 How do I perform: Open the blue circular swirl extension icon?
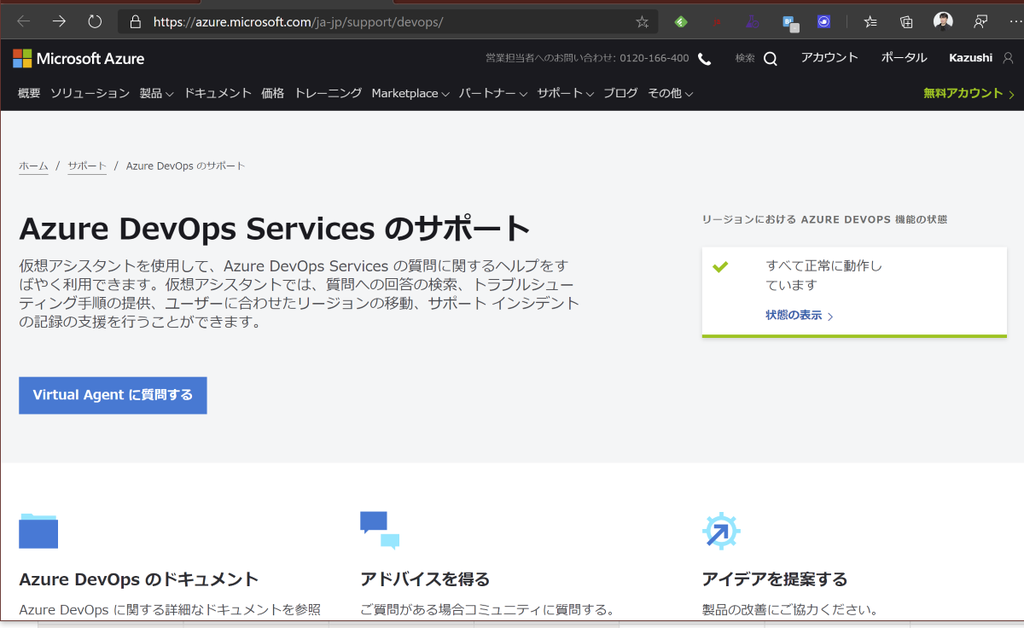click(824, 22)
